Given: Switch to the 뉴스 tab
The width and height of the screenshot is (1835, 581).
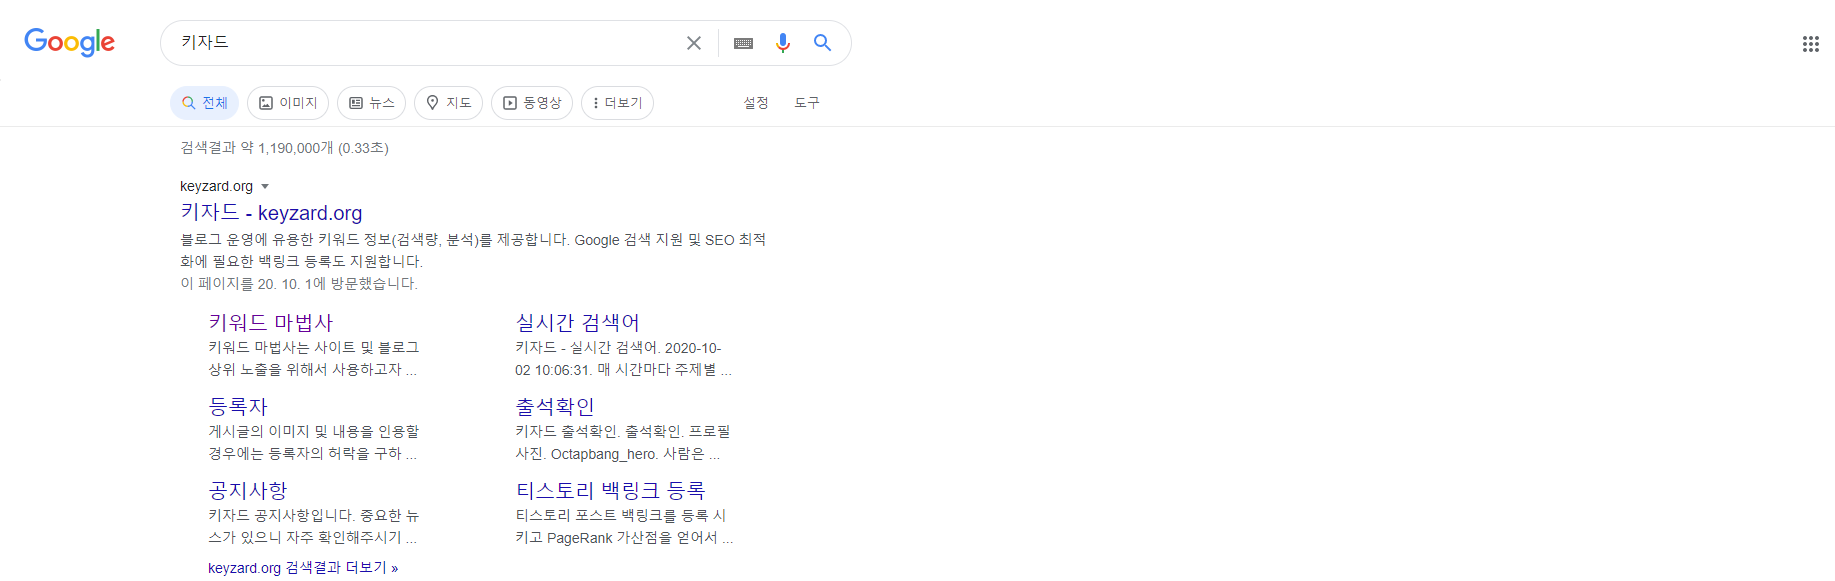Looking at the screenshot, I should (371, 103).
